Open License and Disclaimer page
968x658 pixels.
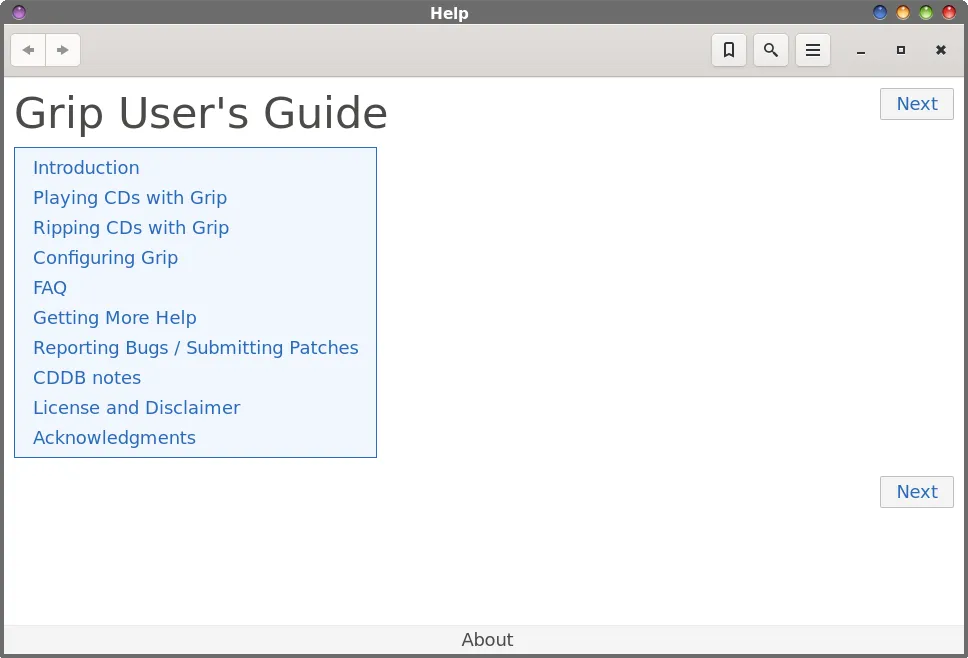pos(136,408)
